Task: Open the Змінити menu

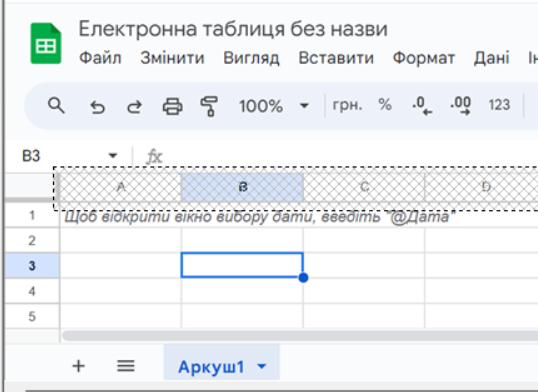Action: (x=172, y=58)
